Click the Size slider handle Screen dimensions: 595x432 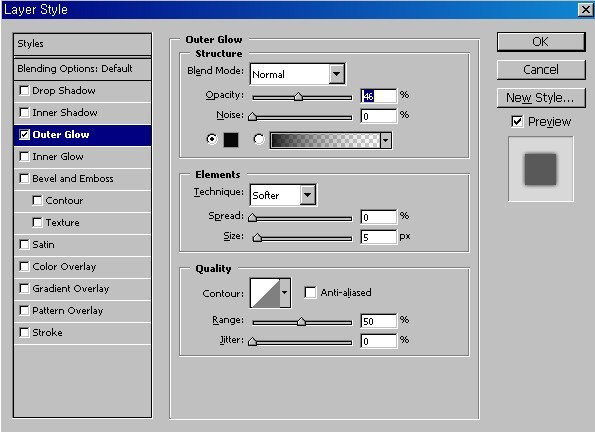tap(257, 238)
